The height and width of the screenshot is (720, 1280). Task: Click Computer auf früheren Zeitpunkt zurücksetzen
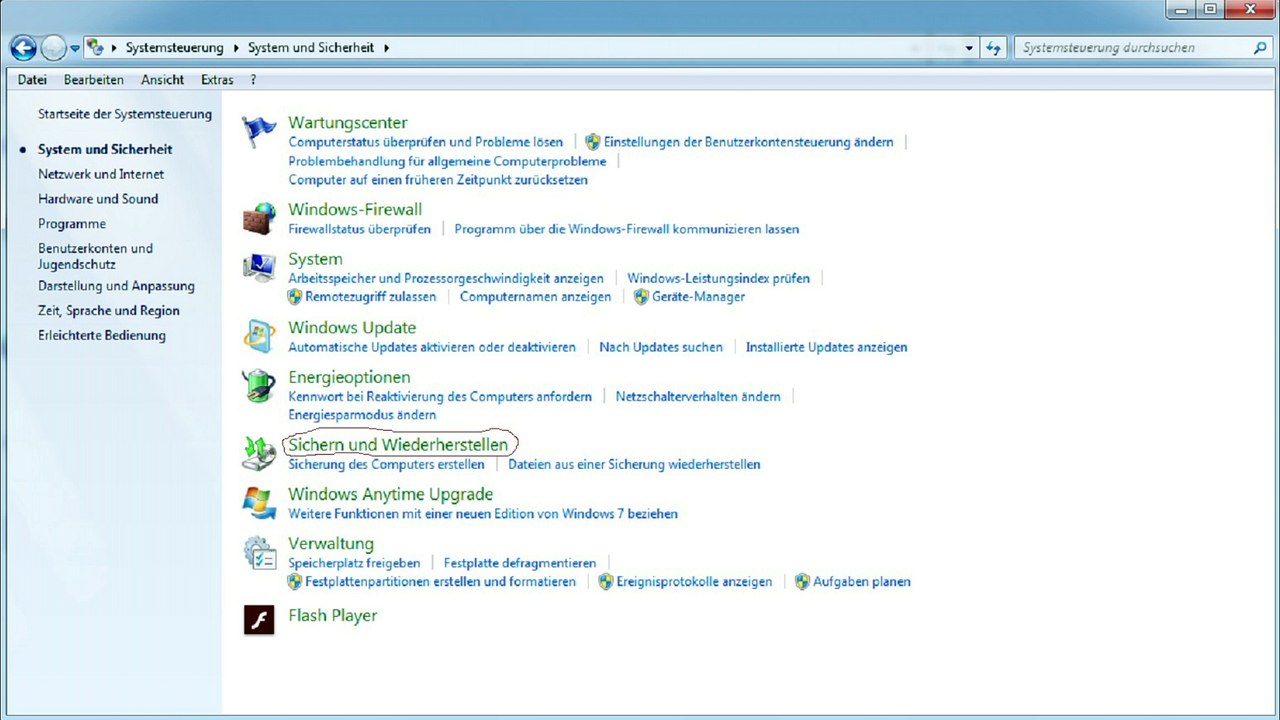(x=438, y=180)
